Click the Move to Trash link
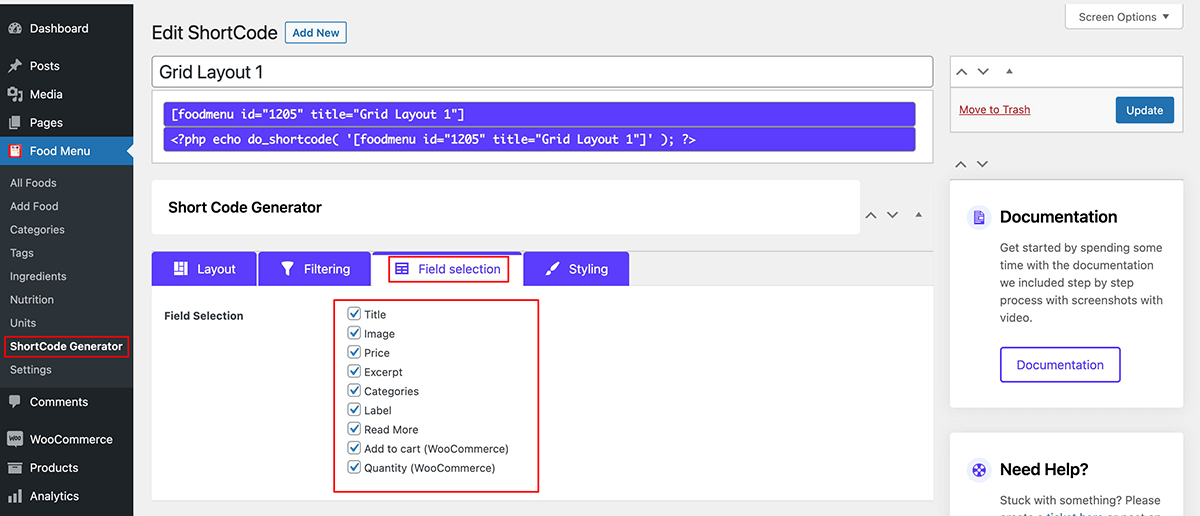 point(994,110)
